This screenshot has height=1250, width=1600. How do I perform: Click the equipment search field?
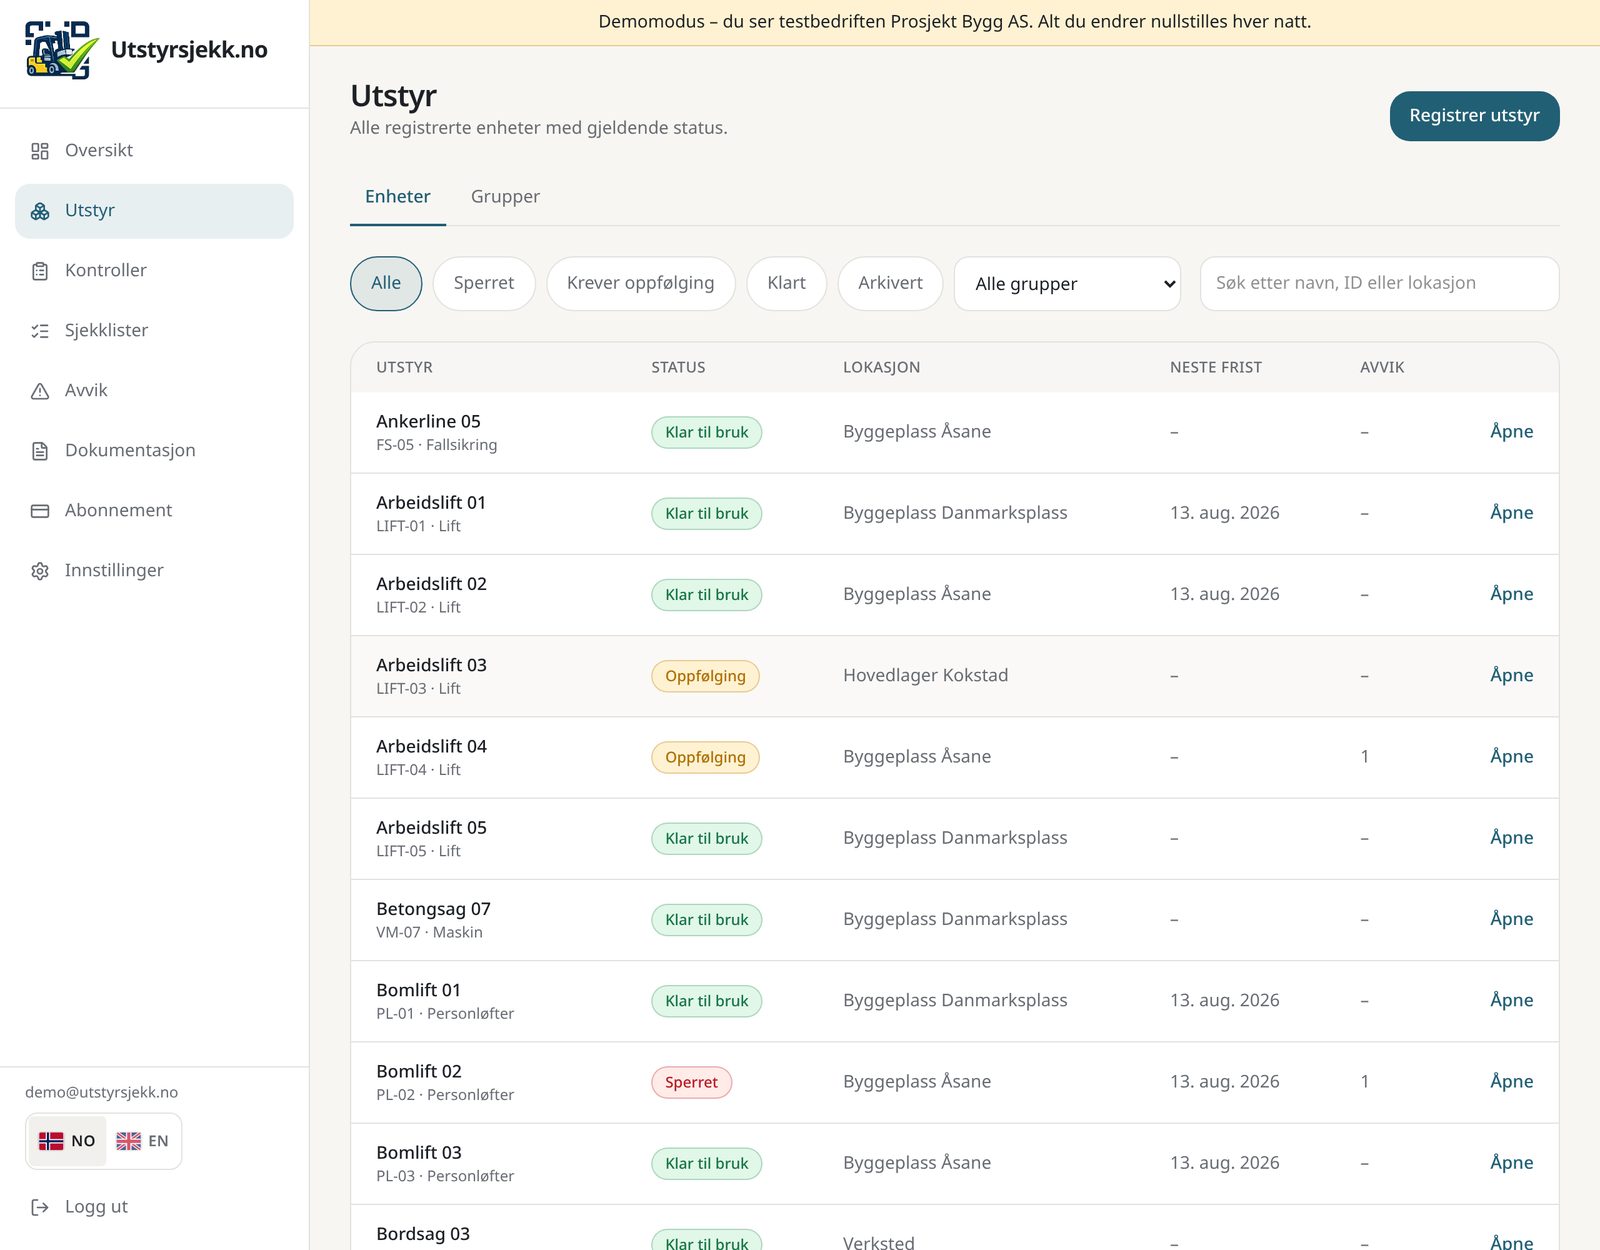[1379, 284]
